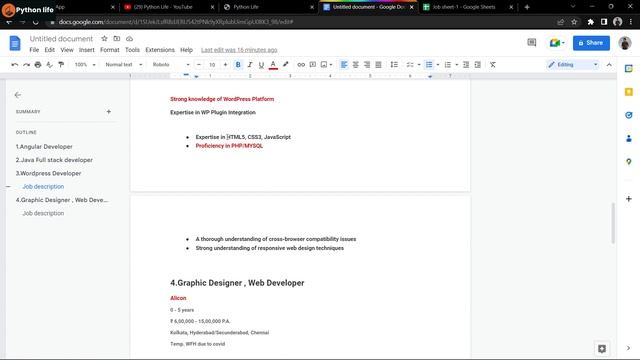The image size is (640, 360).
Task: Increase the font size
Action: (x=225, y=64)
